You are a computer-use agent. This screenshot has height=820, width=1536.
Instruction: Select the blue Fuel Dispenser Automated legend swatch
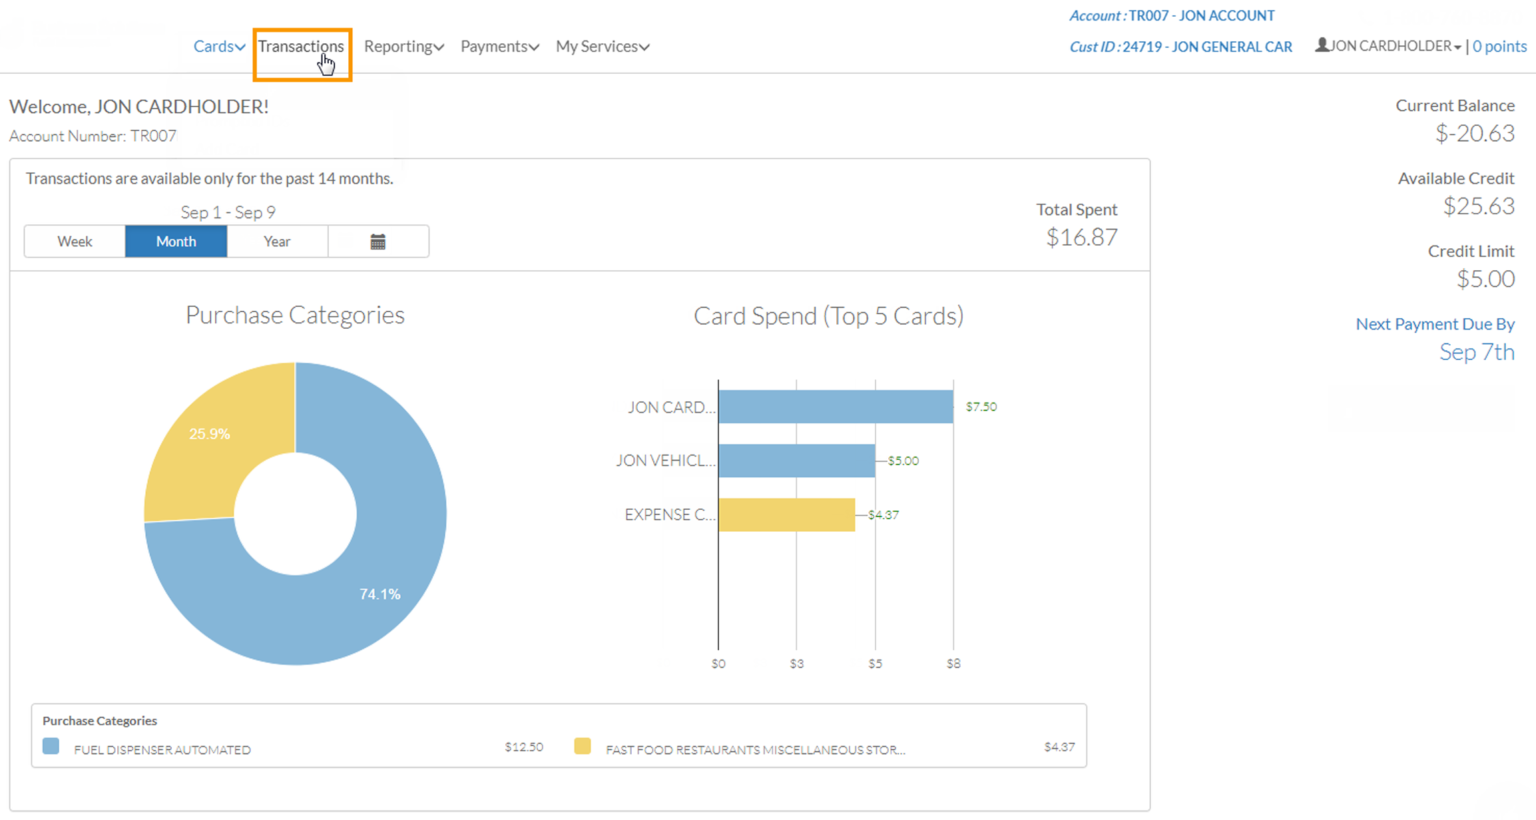(50, 746)
